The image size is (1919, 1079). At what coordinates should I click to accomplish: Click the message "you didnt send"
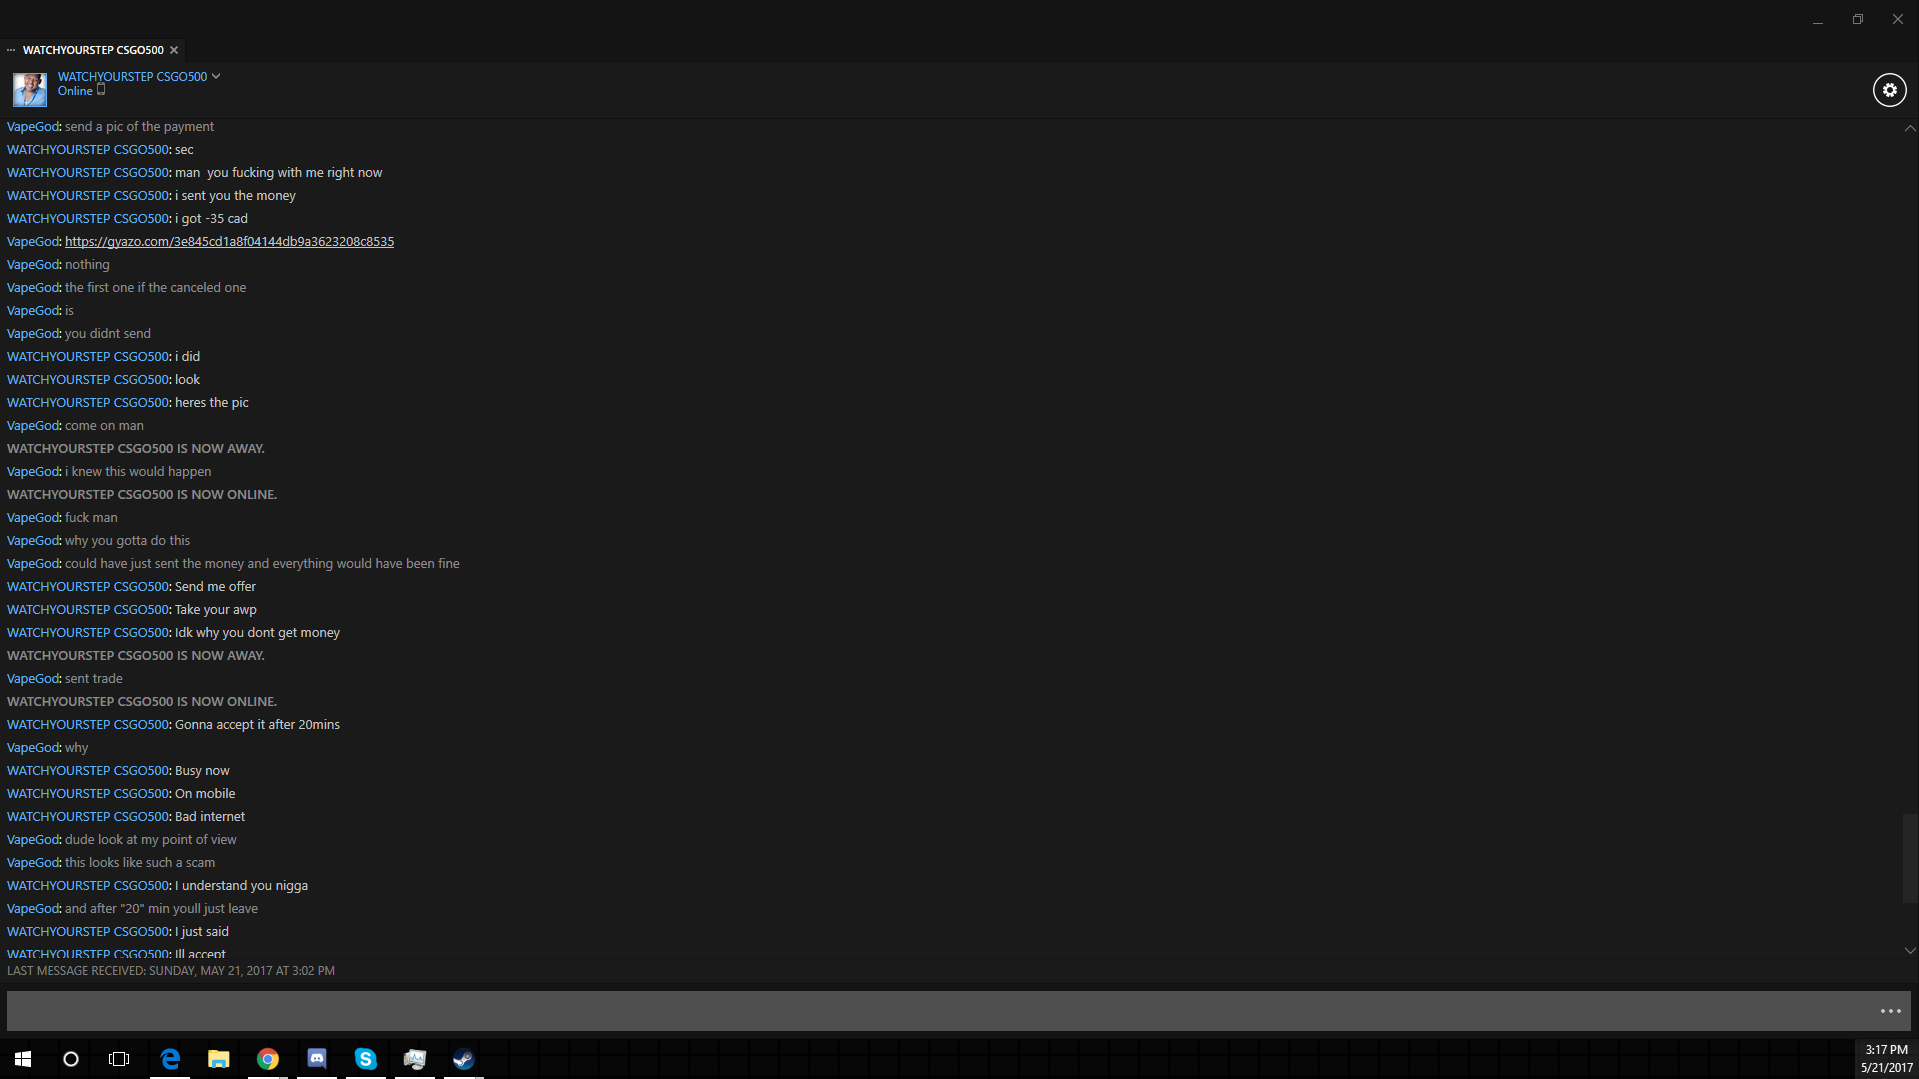pyautogui.click(x=108, y=334)
